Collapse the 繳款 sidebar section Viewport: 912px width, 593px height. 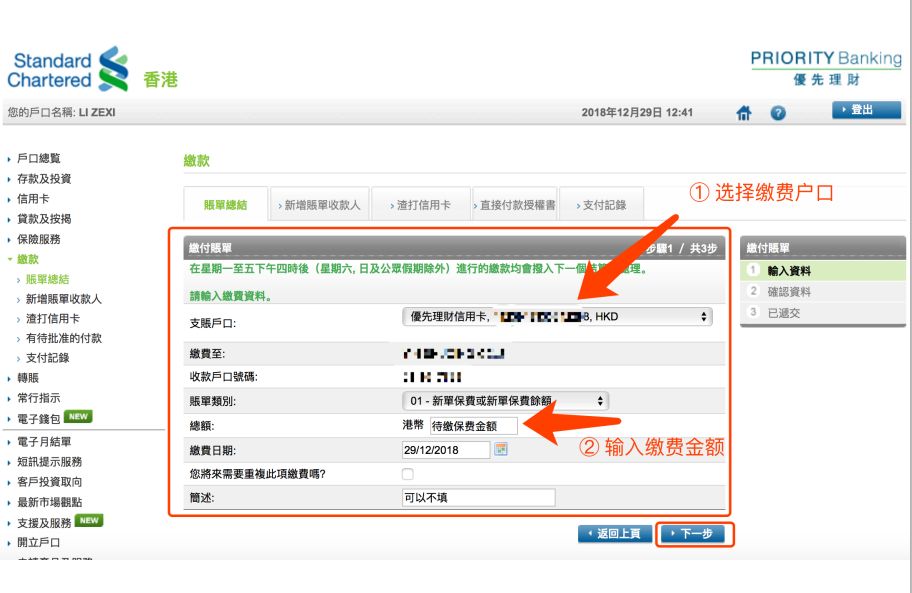tap(27, 259)
